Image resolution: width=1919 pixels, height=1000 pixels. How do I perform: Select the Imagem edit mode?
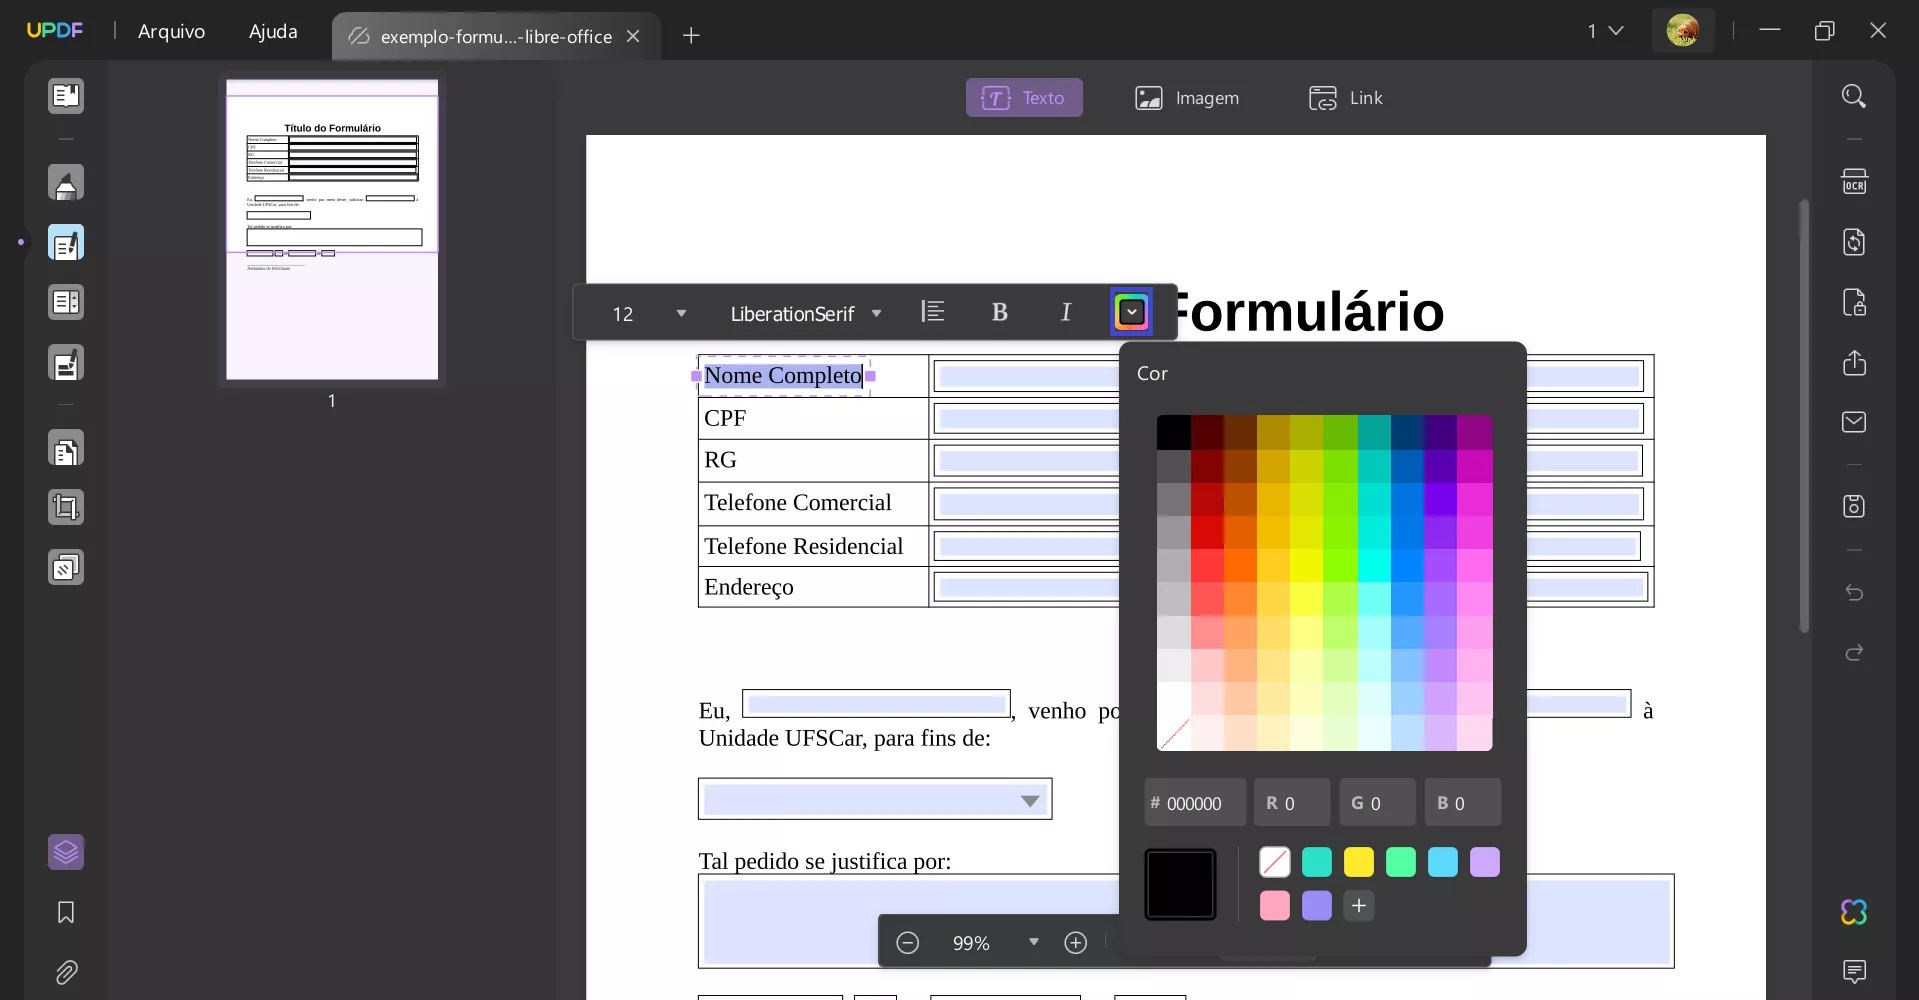[1187, 97]
